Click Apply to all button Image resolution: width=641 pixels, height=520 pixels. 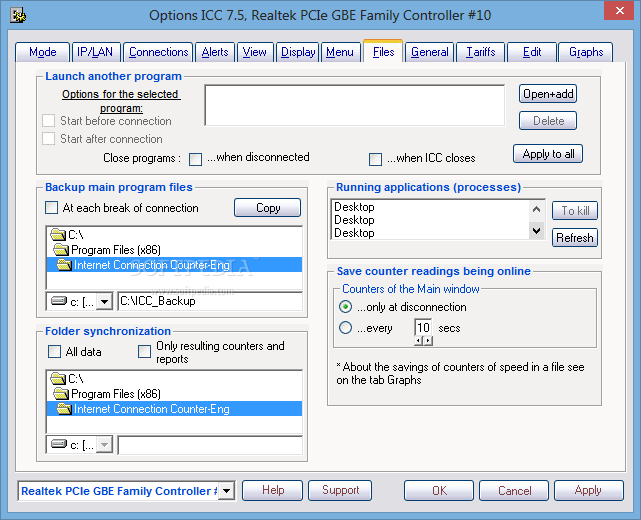pos(548,154)
